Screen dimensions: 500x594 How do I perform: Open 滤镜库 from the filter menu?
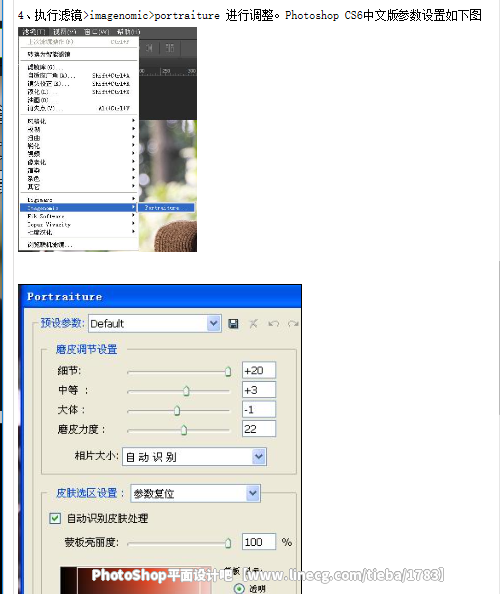click(79, 67)
